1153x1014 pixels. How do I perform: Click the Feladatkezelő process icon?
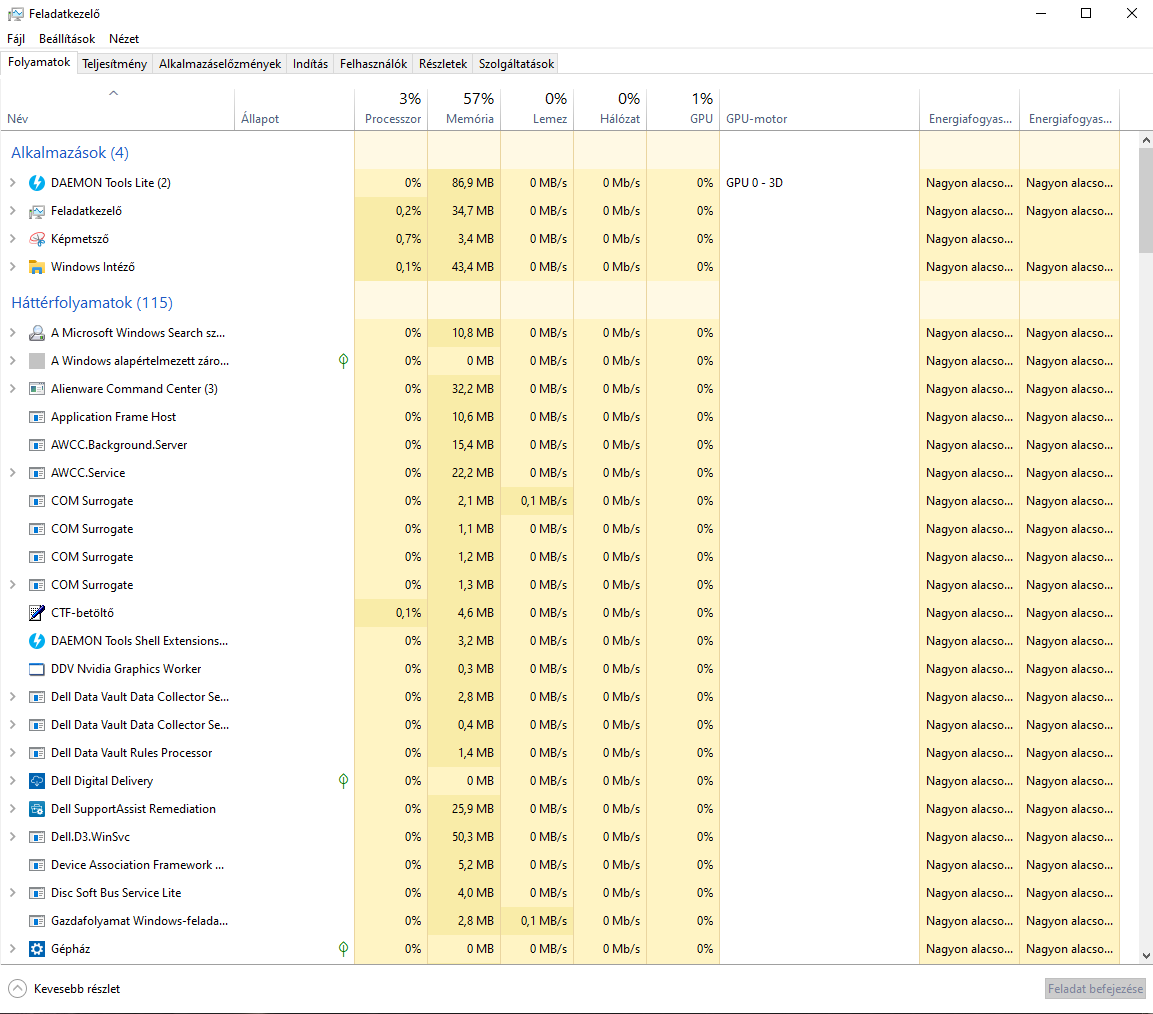point(37,211)
